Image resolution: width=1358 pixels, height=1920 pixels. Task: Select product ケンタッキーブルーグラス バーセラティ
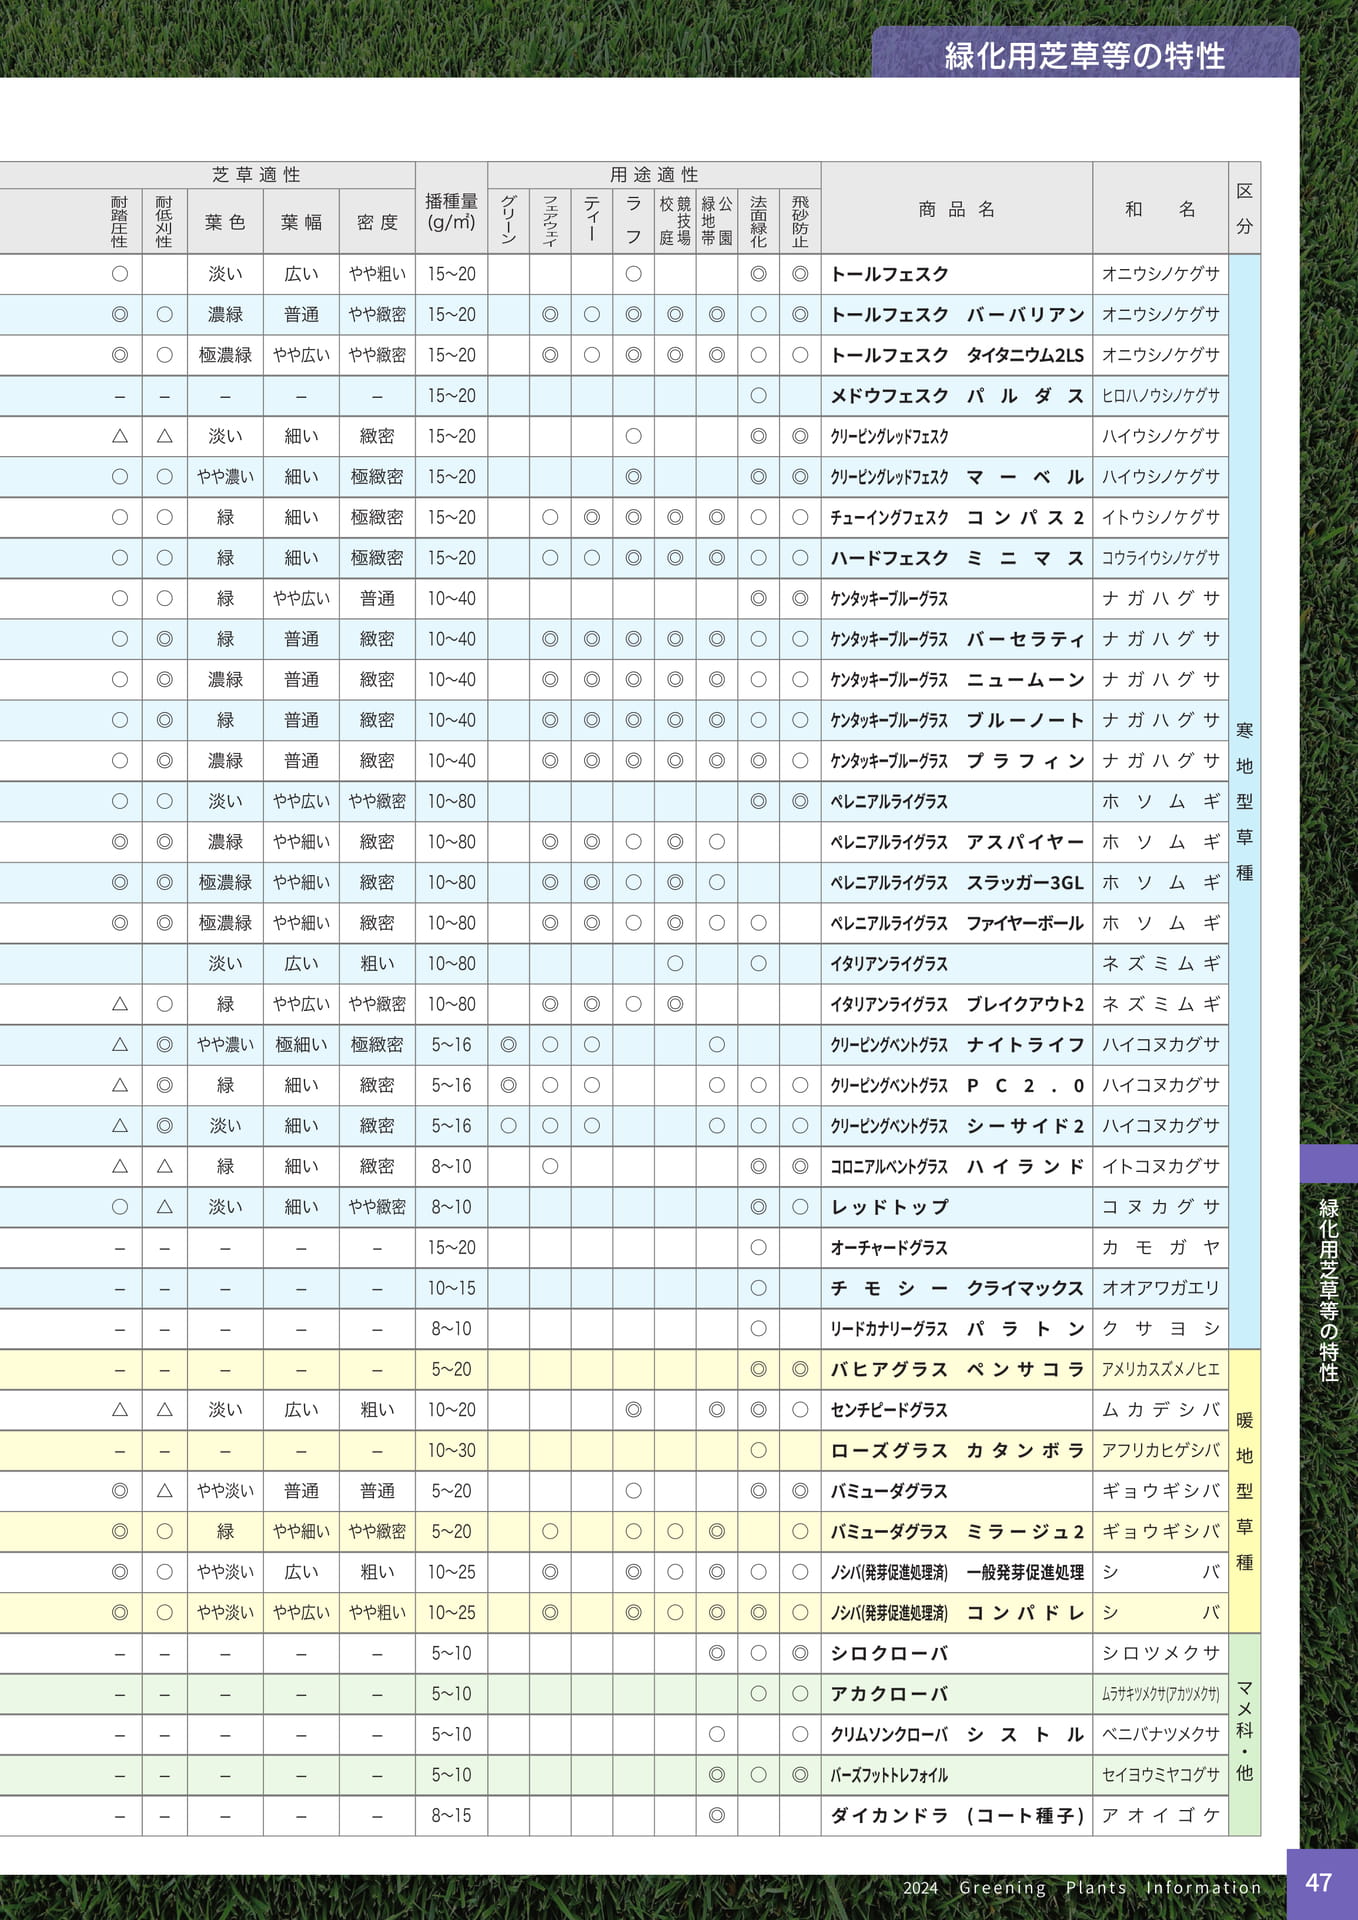pos(957,639)
